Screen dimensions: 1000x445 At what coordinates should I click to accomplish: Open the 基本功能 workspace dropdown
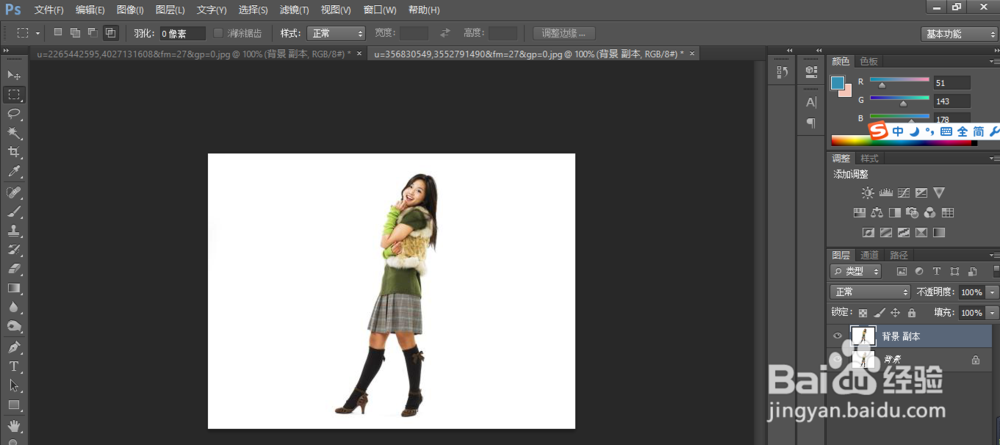[x=959, y=34]
